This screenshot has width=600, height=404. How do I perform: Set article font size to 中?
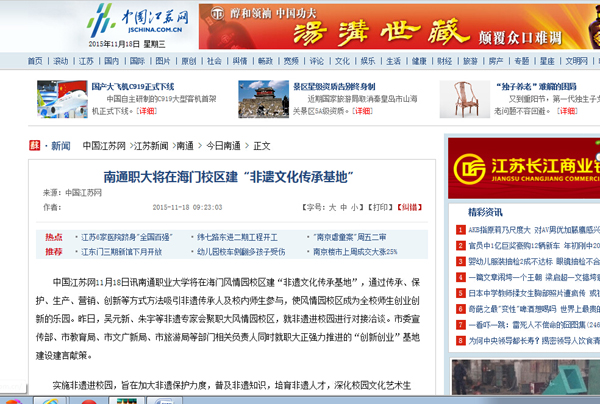[x=344, y=207]
